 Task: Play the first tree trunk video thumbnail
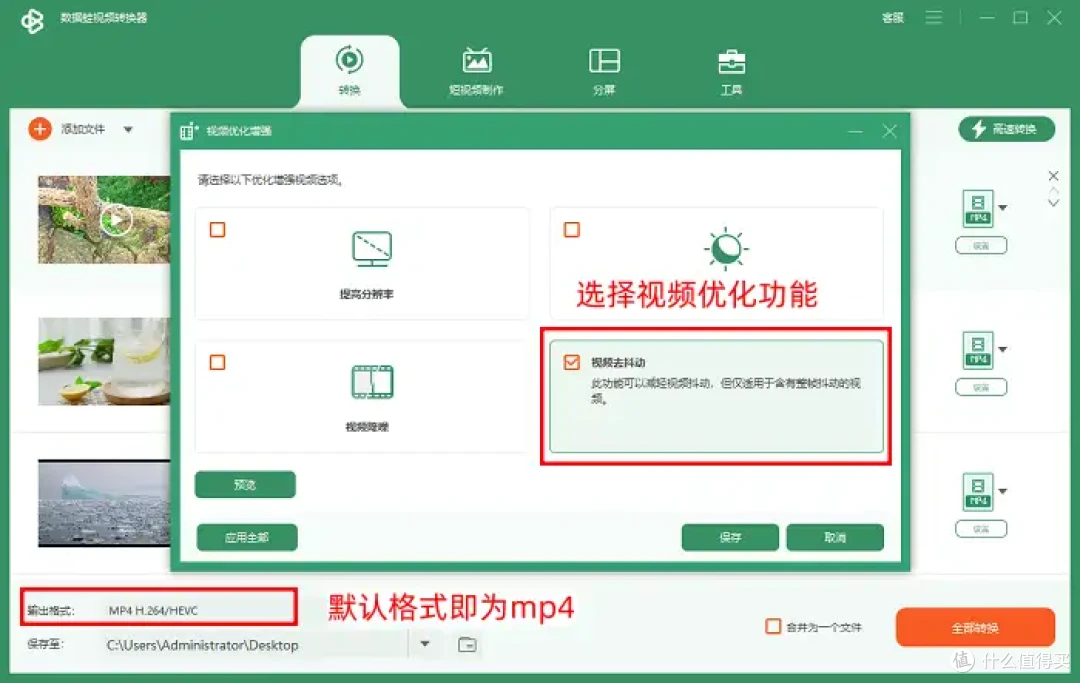click(x=116, y=220)
